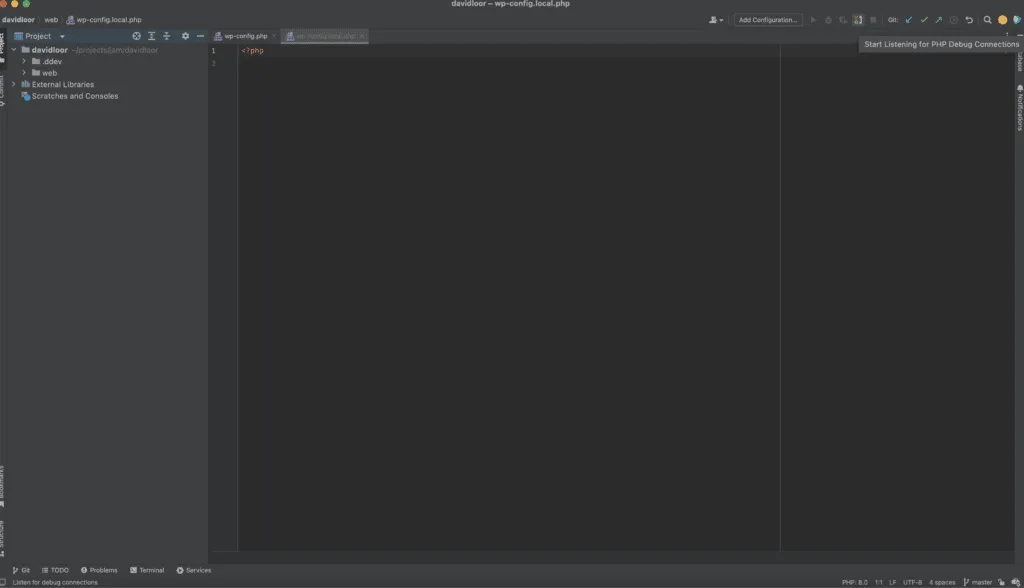1024x588 pixels.
Task: Toggle the Terminal tool window
Action: [x=147, y=570]
